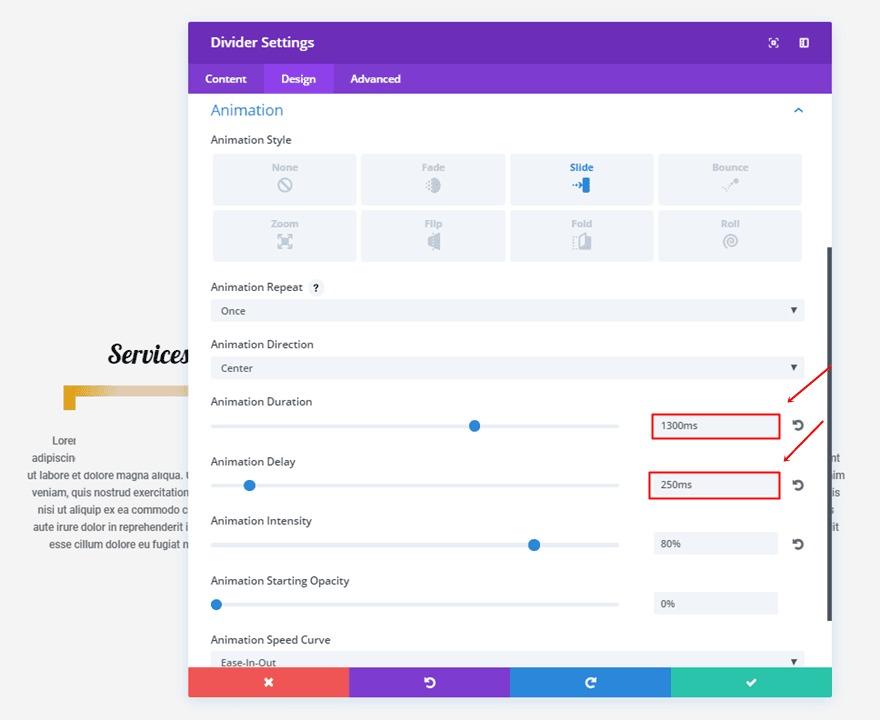Reset the Animation Duration value
The image size is (880, 720).
[797, 426]
